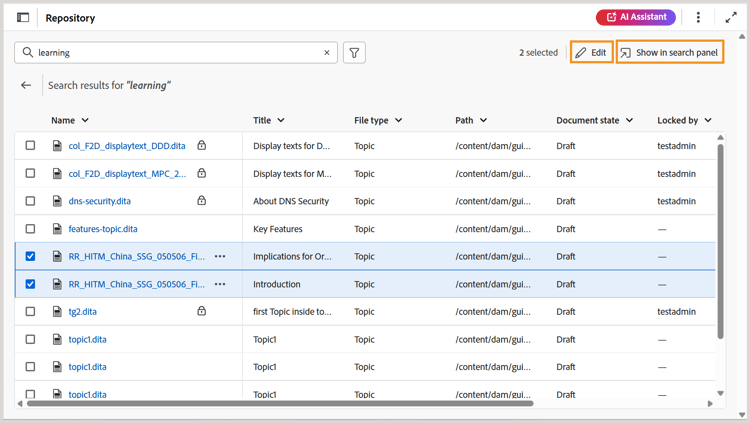Expand the Repository panel to full view
Viewport: 750px width, 423px height.
click(731, 18)
